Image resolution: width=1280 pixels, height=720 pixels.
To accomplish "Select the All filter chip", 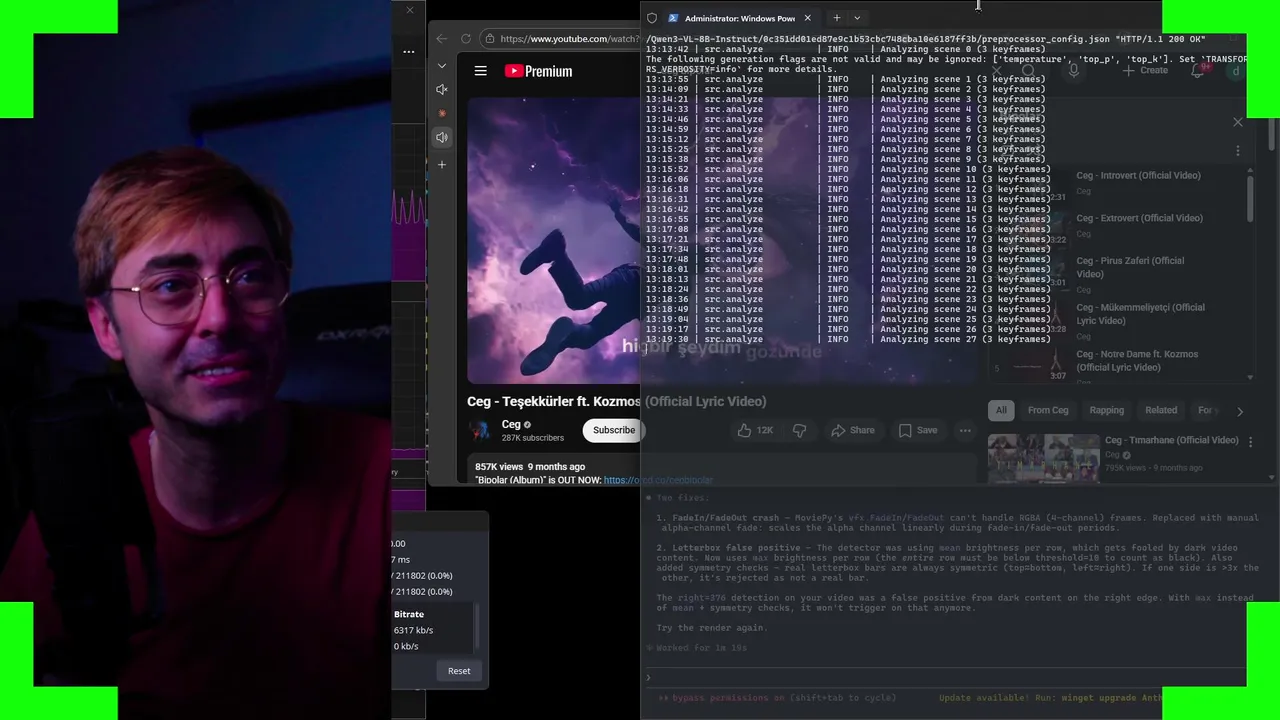I will pyautogui.click(x=1001, y=410).
